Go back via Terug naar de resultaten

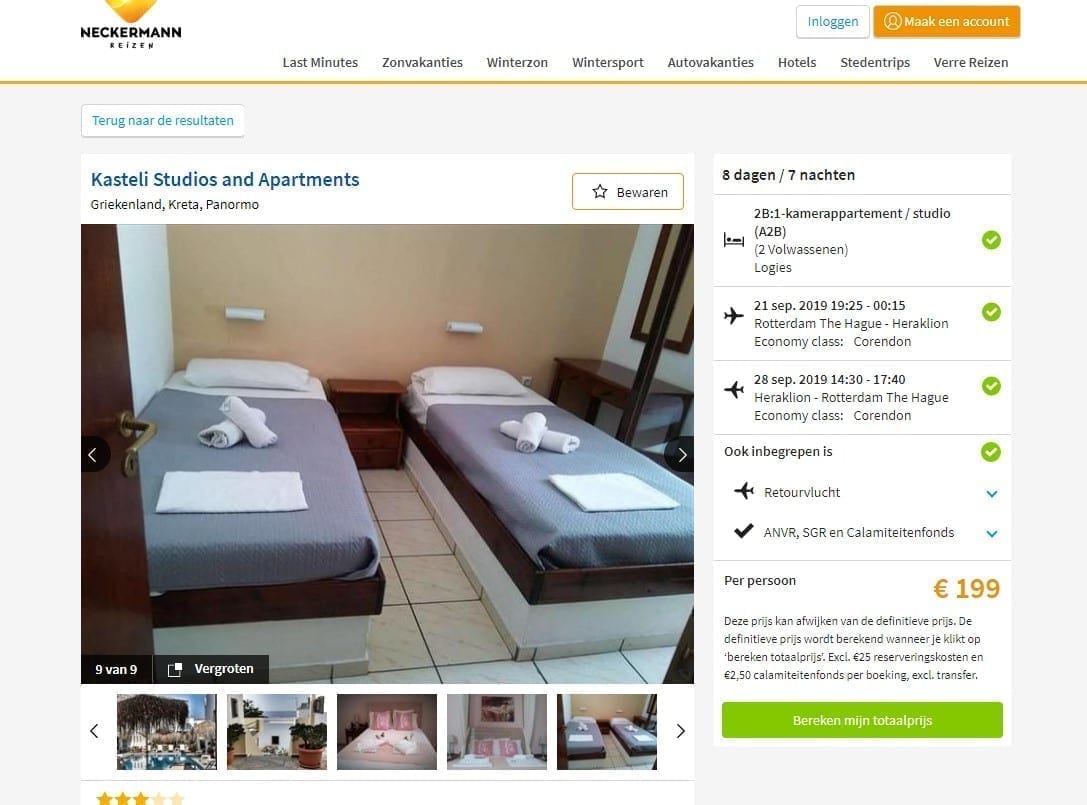point(163,121)
